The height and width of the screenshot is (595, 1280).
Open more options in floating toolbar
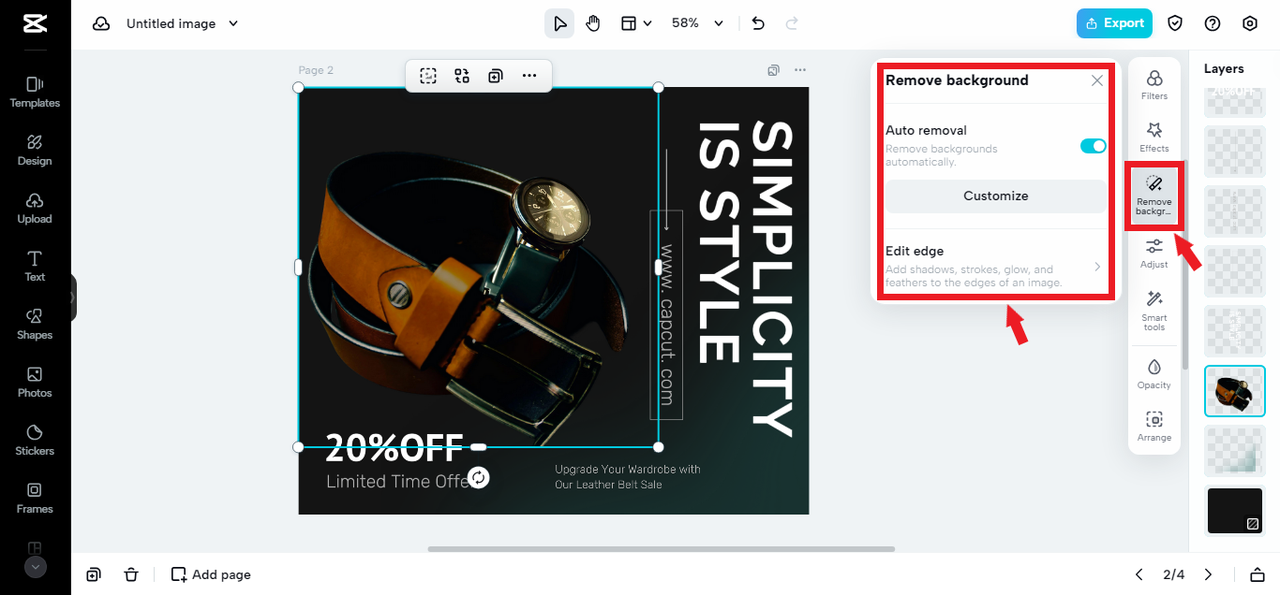[x=529, y=76]
